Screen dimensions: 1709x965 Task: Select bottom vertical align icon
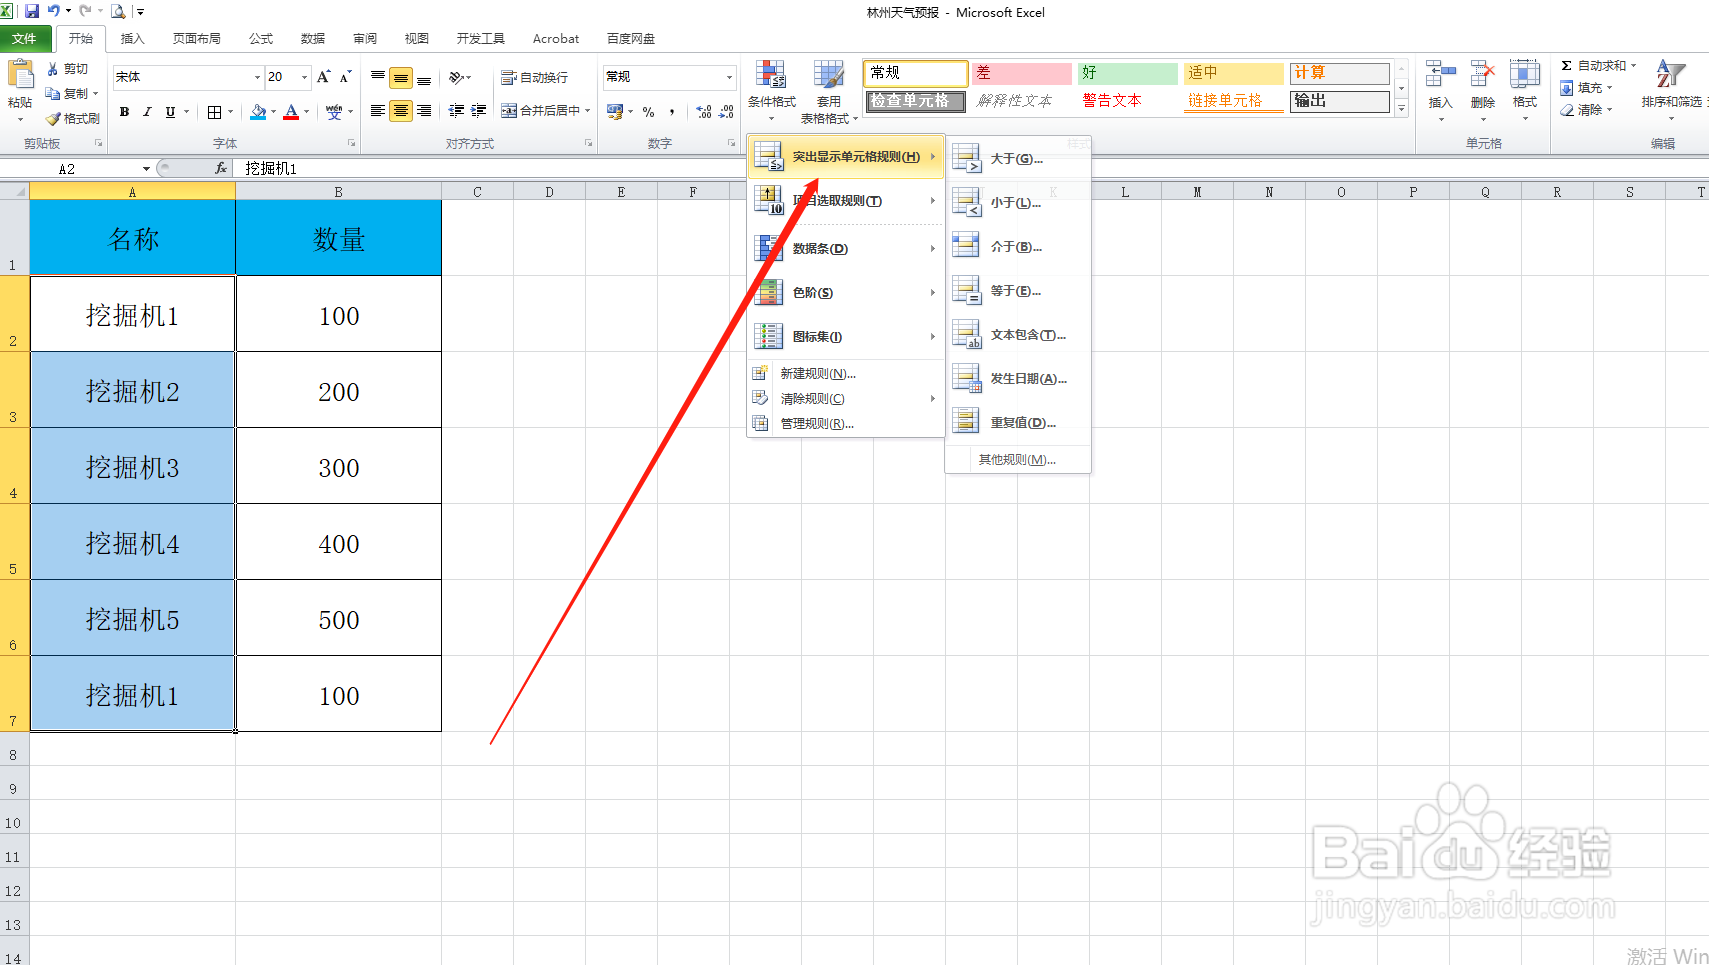(424, 77)
